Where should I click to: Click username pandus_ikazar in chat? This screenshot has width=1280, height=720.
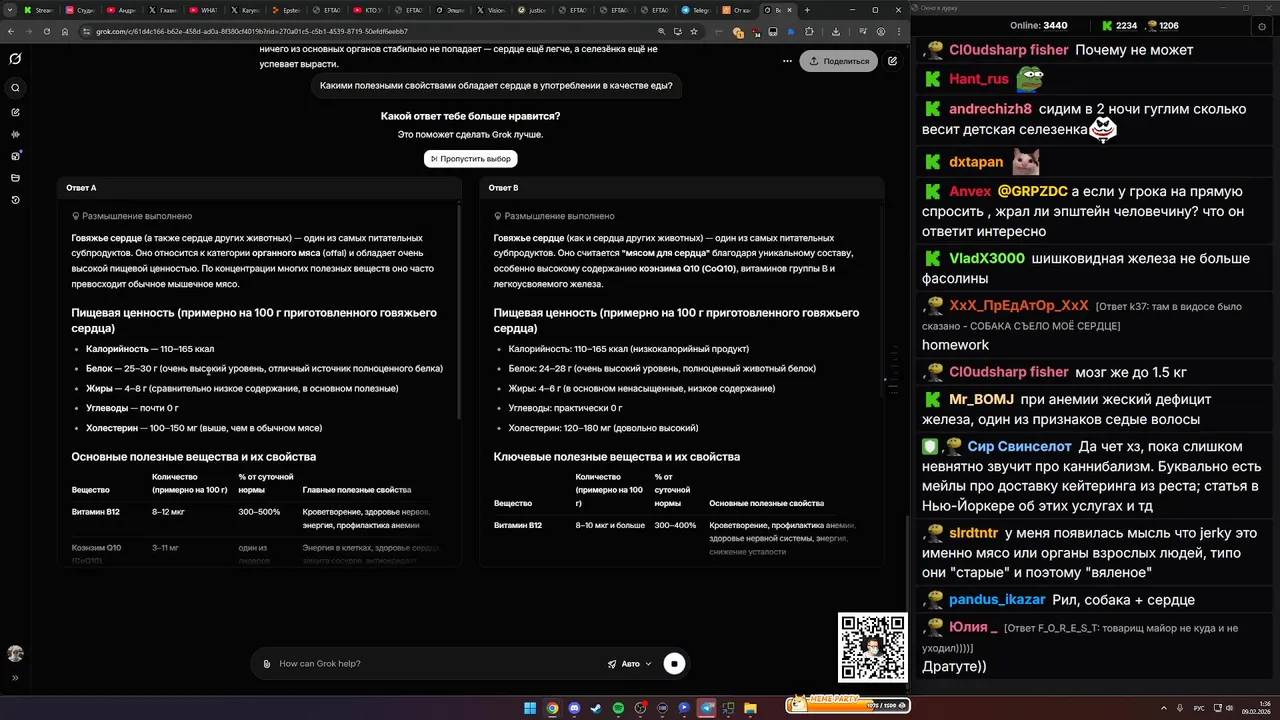997,600
